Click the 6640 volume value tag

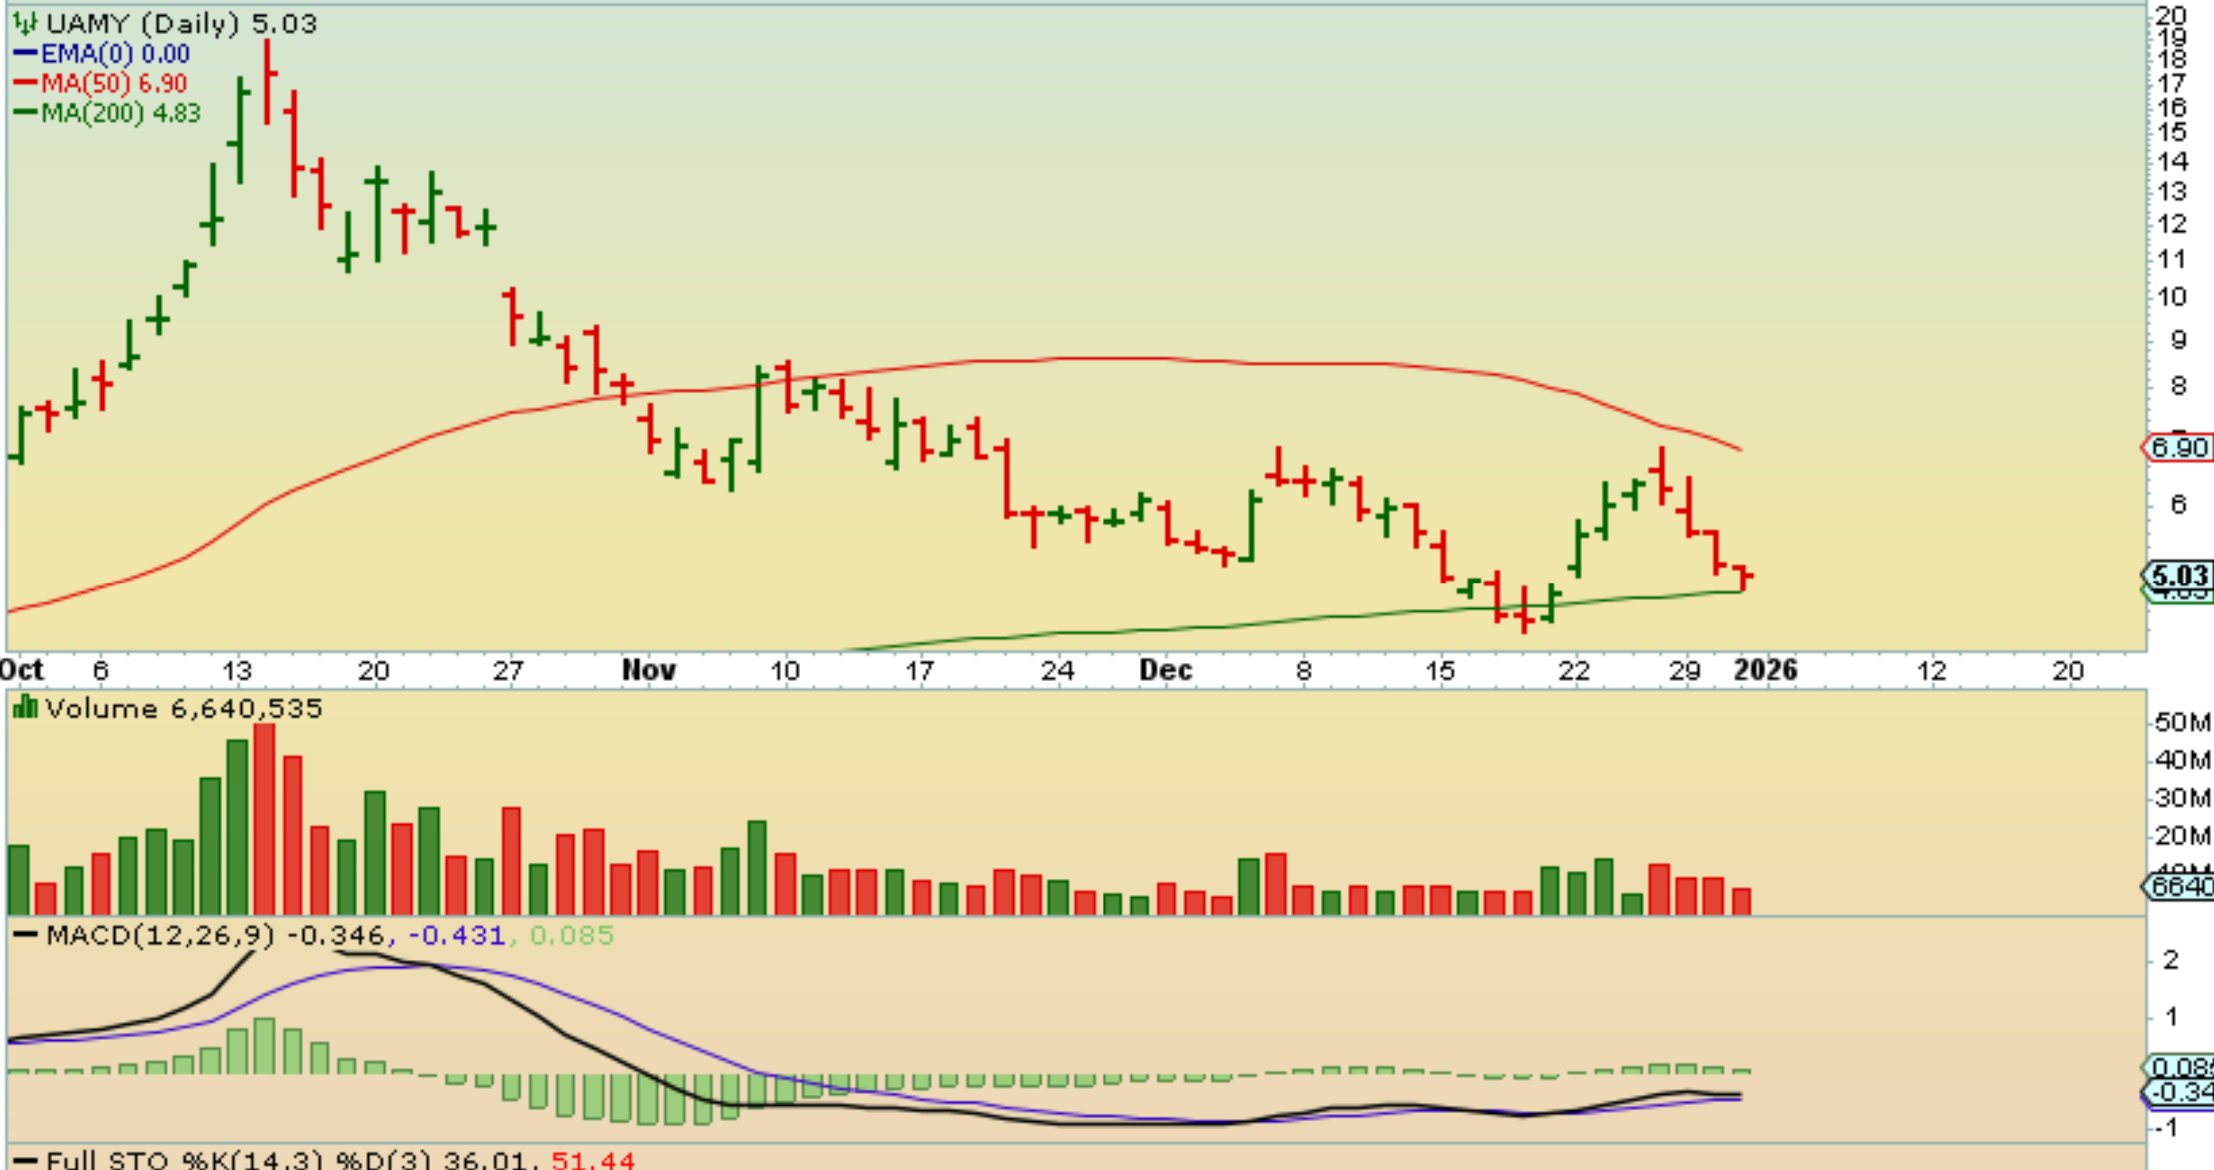(2180, 887)
